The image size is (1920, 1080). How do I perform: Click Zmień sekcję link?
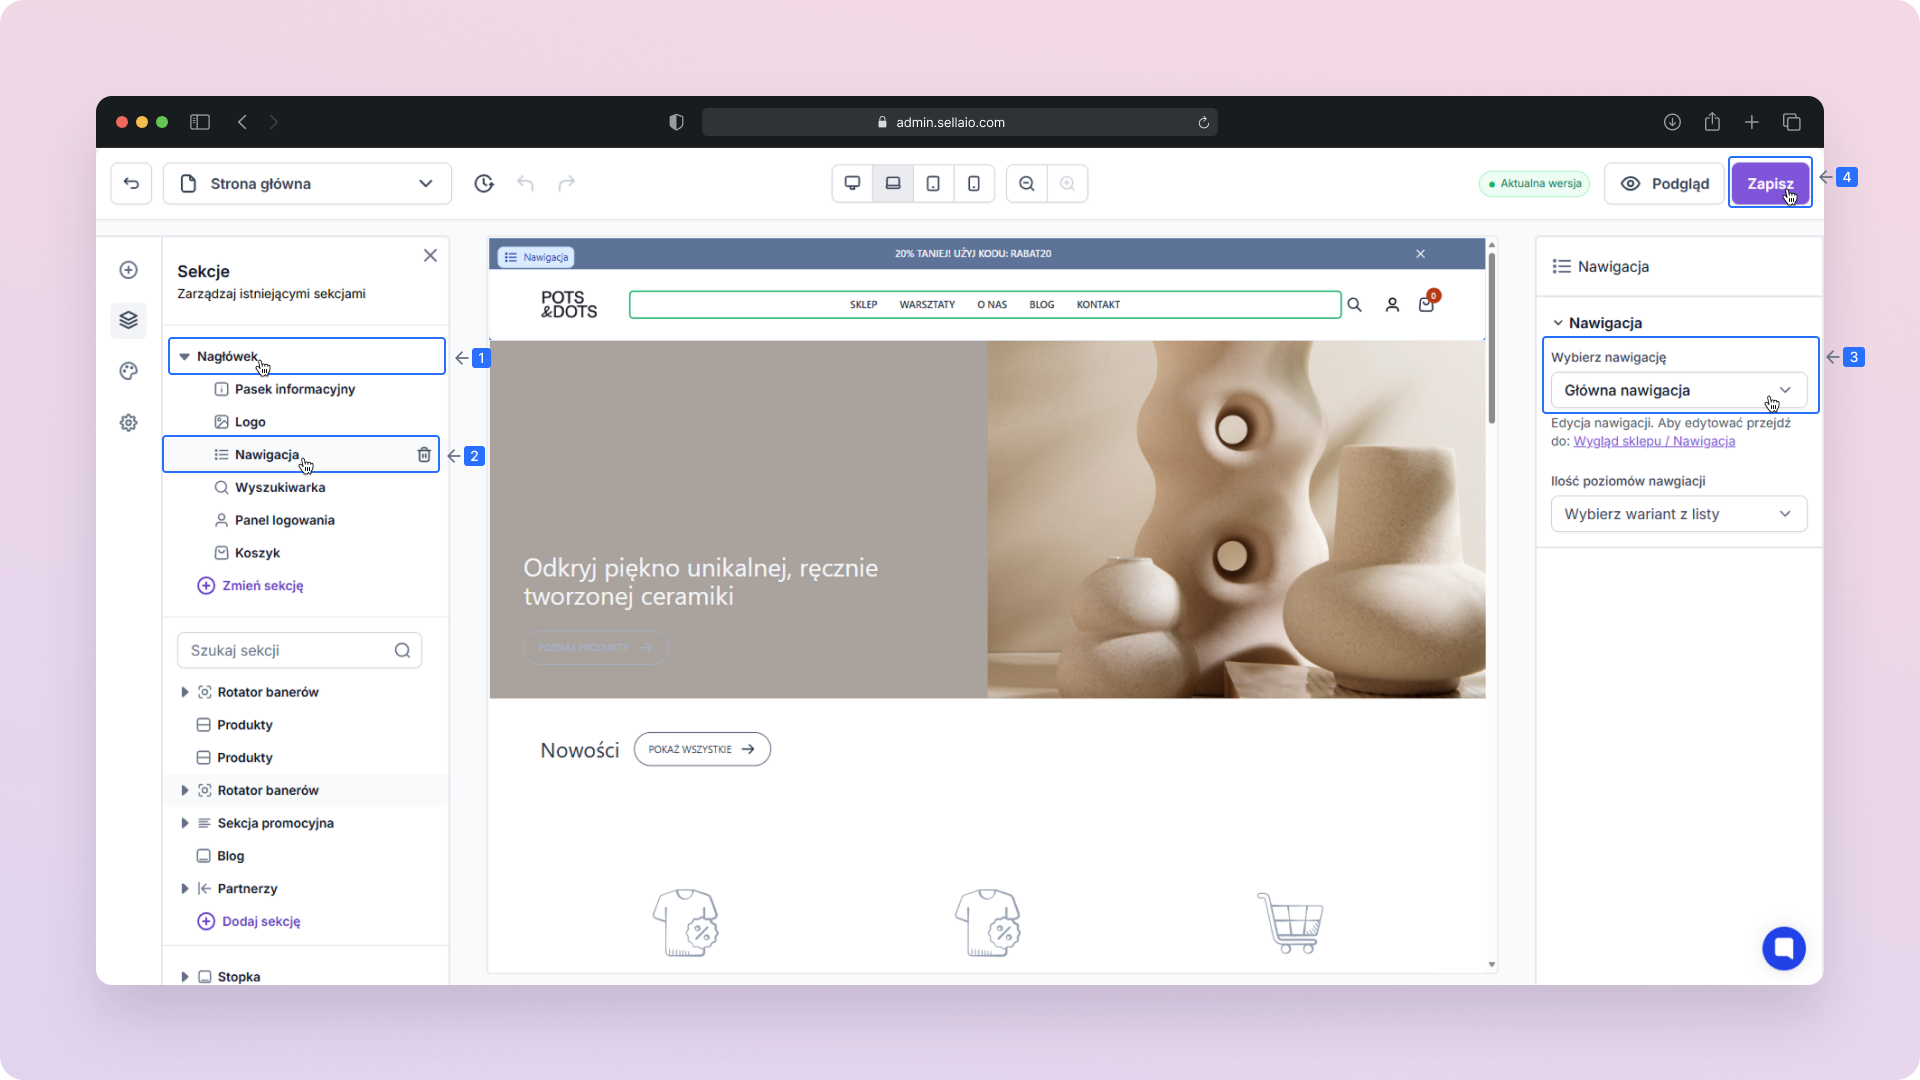tap(251, 585)
